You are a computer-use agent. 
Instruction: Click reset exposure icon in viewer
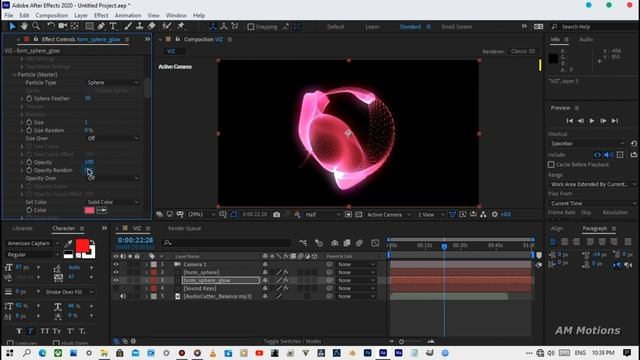point(495,214)
